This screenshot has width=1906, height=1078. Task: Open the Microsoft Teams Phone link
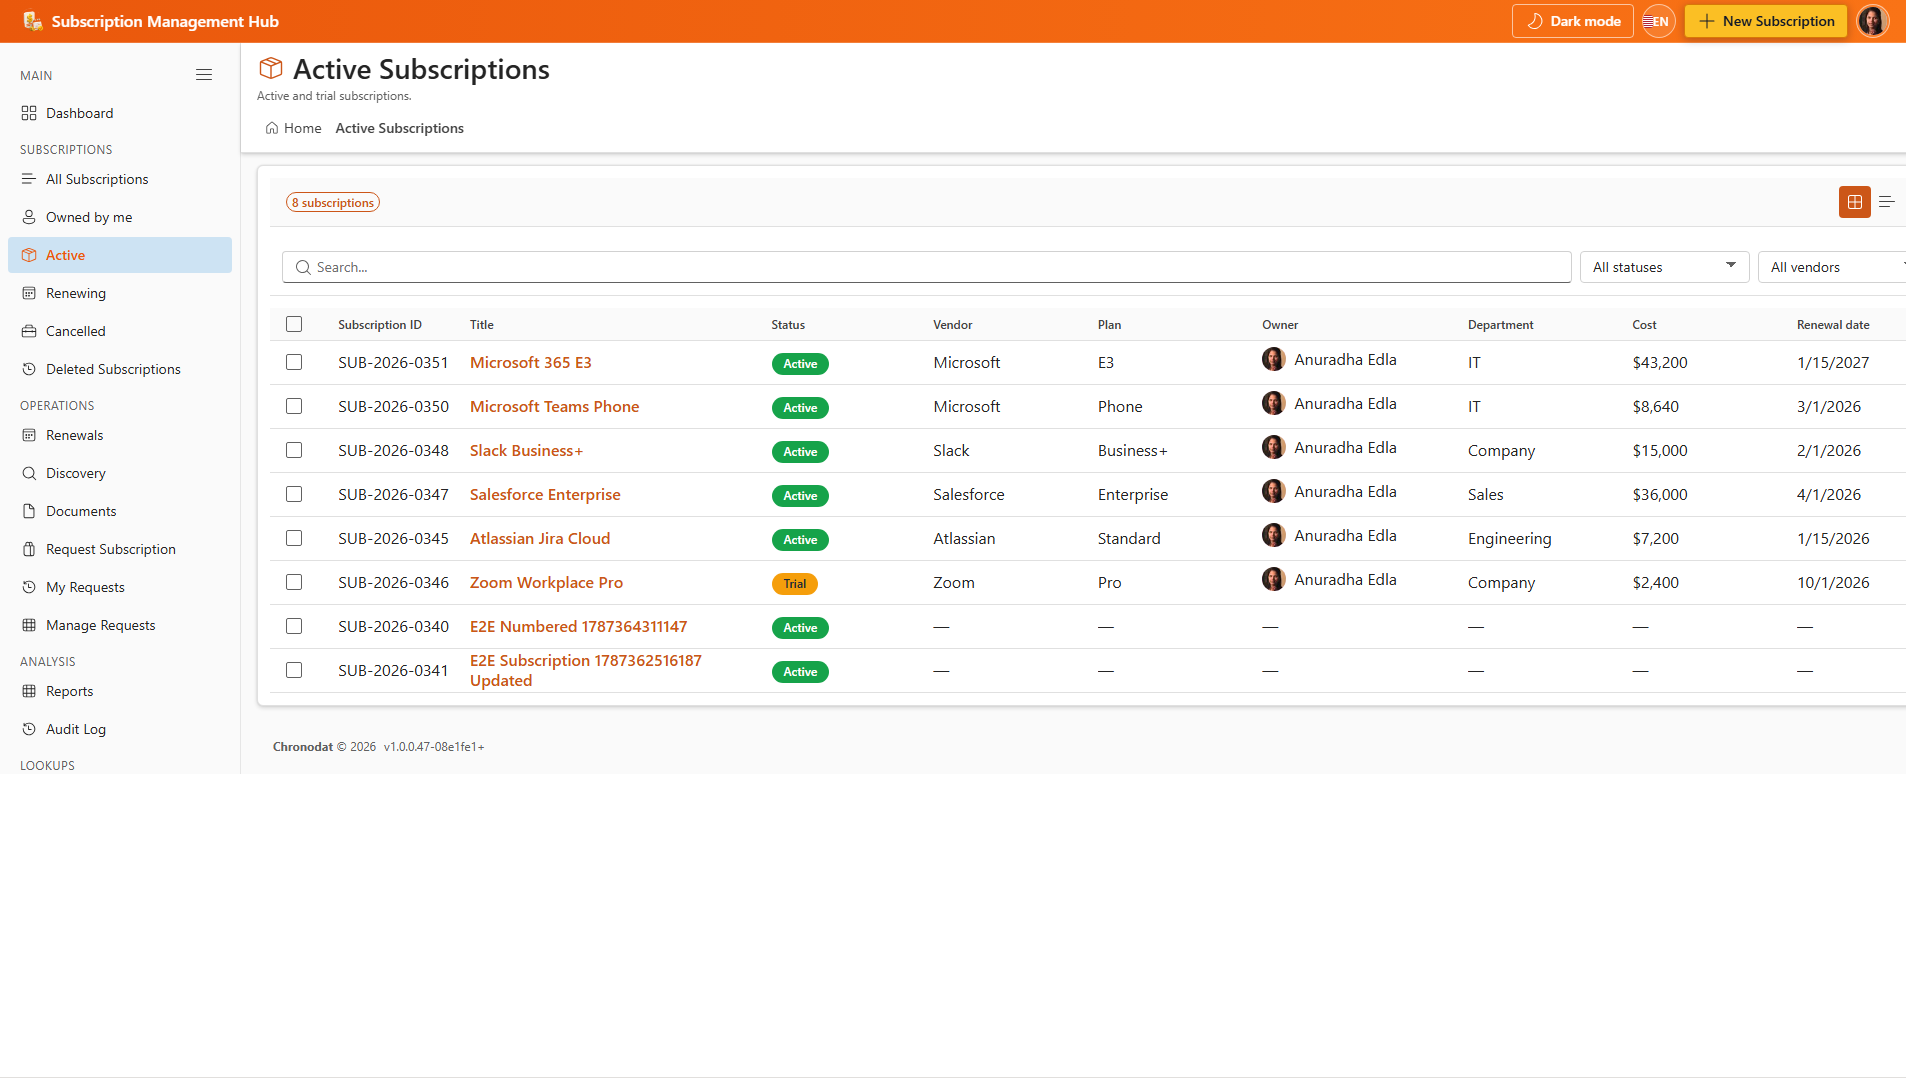(554, 406)
